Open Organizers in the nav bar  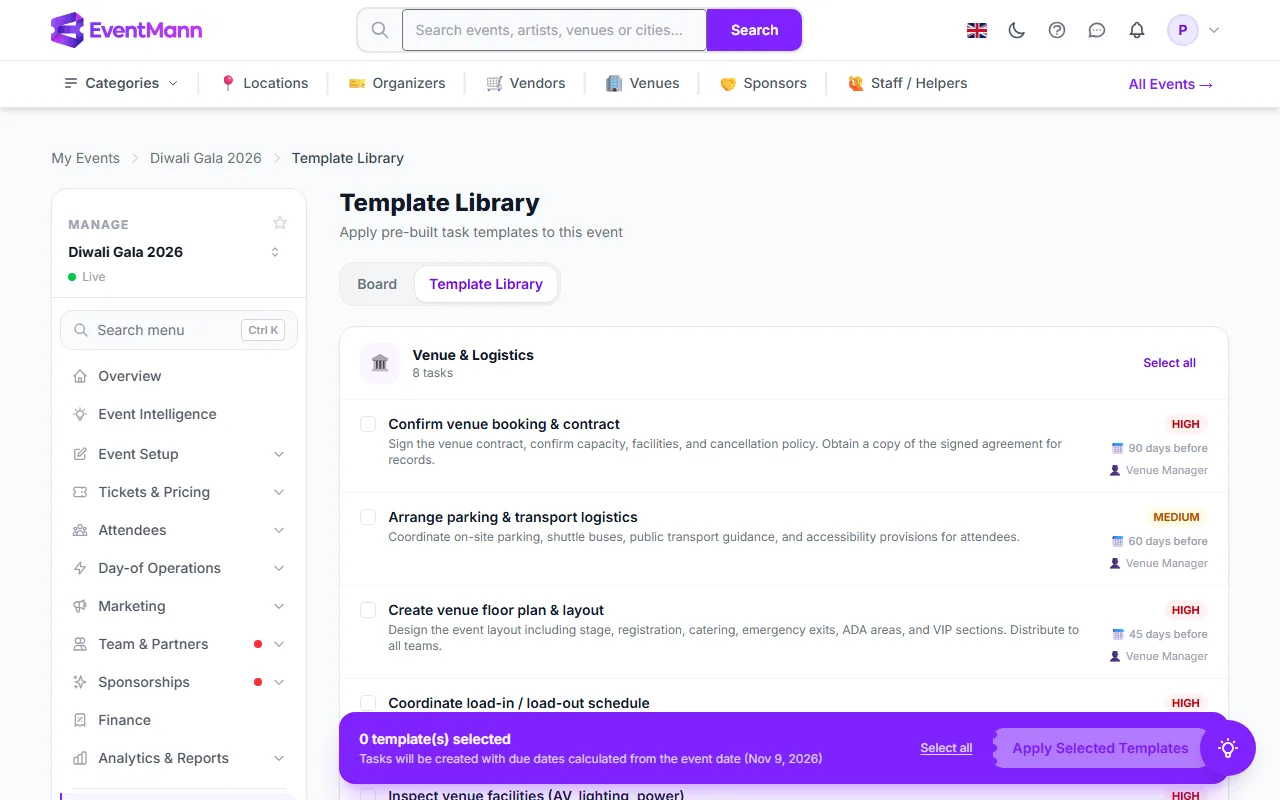(397, 83)
